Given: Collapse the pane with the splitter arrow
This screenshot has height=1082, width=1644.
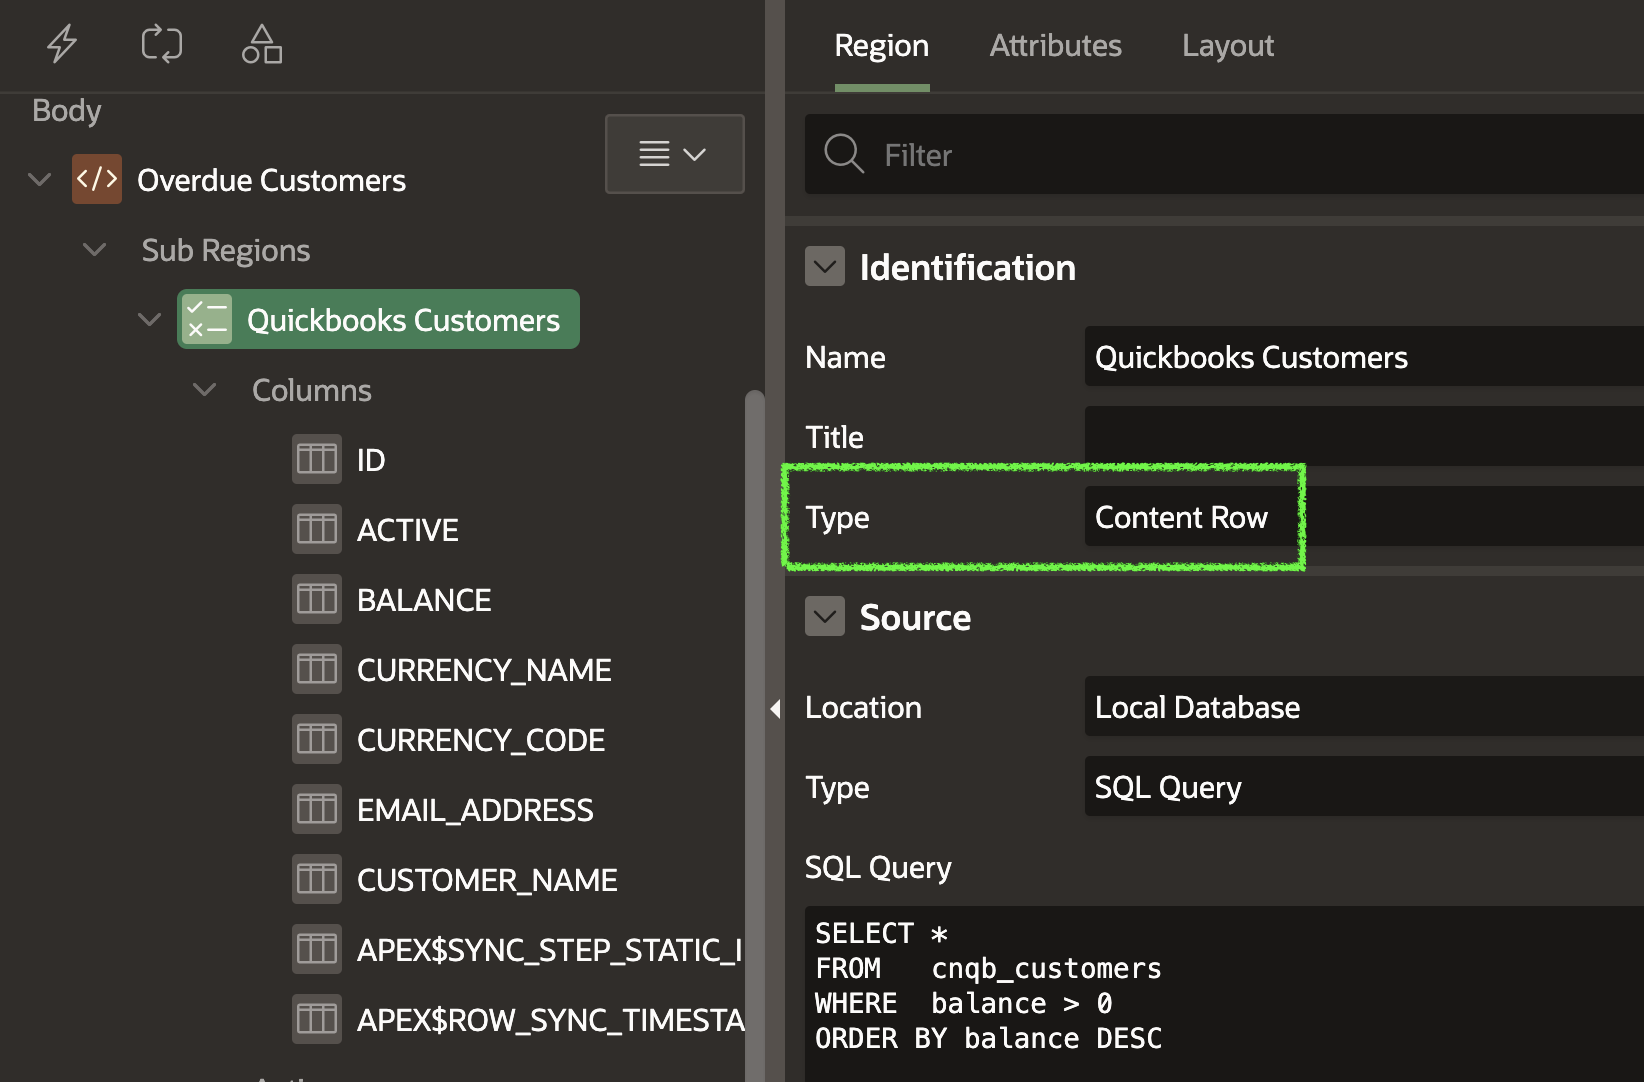Looking at the screenshot, I should click(x=775, y=708).
